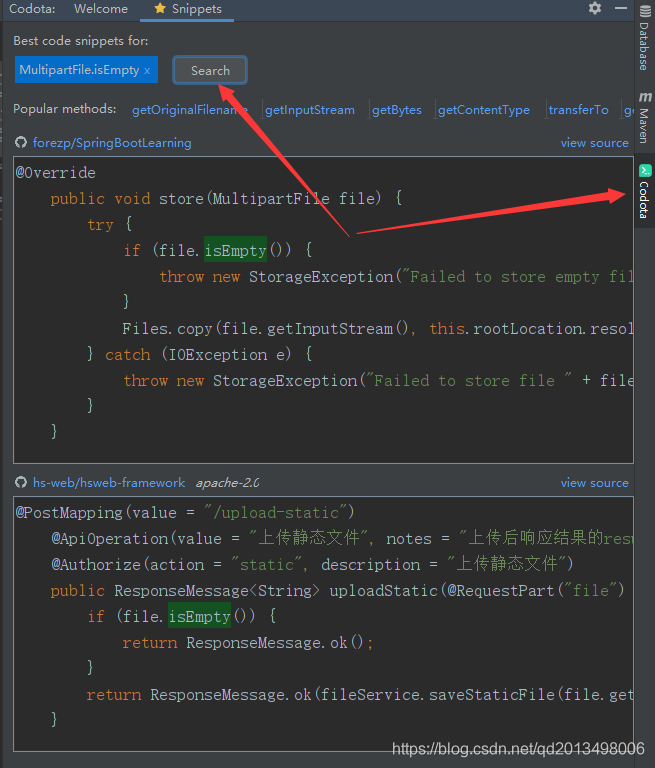Click 'public void store' method signature
This screenshot has width=655, height=768.
coord(227,198)
